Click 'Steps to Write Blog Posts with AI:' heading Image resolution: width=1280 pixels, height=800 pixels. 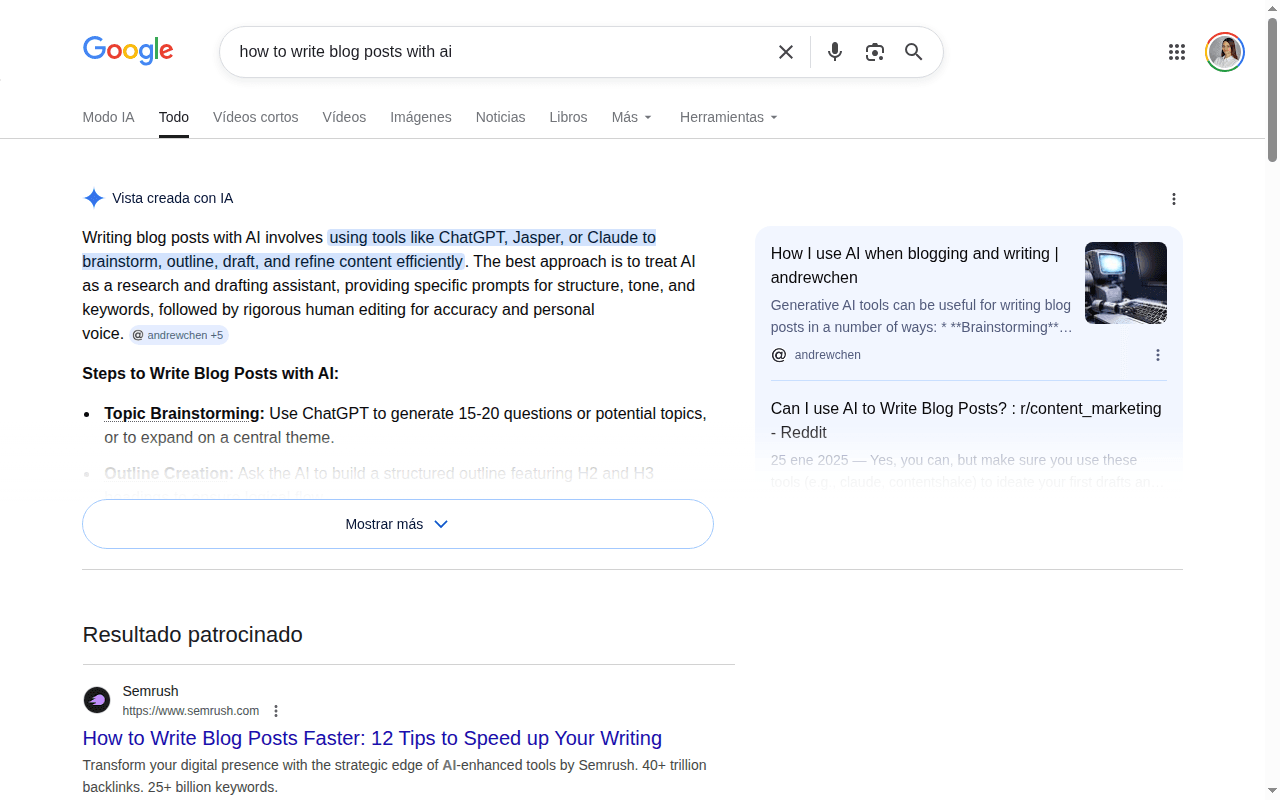(211, 374)
